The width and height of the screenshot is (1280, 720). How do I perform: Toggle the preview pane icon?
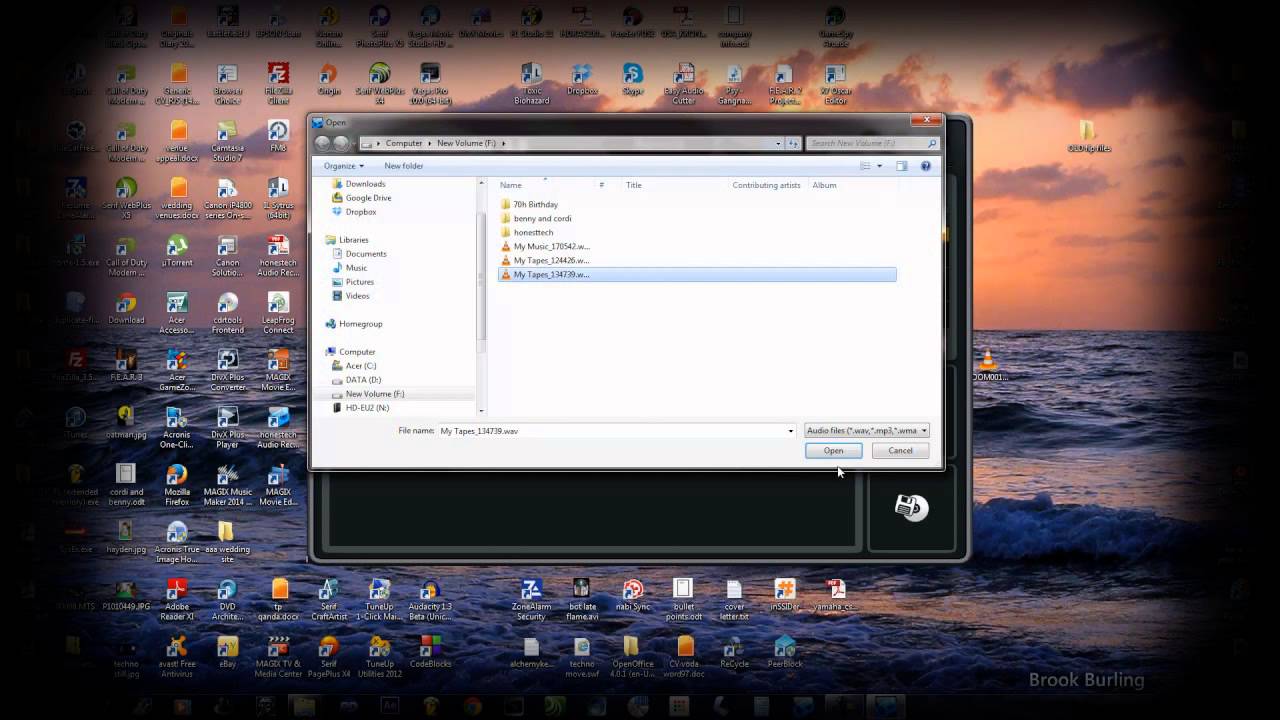(x=901, y=166)
